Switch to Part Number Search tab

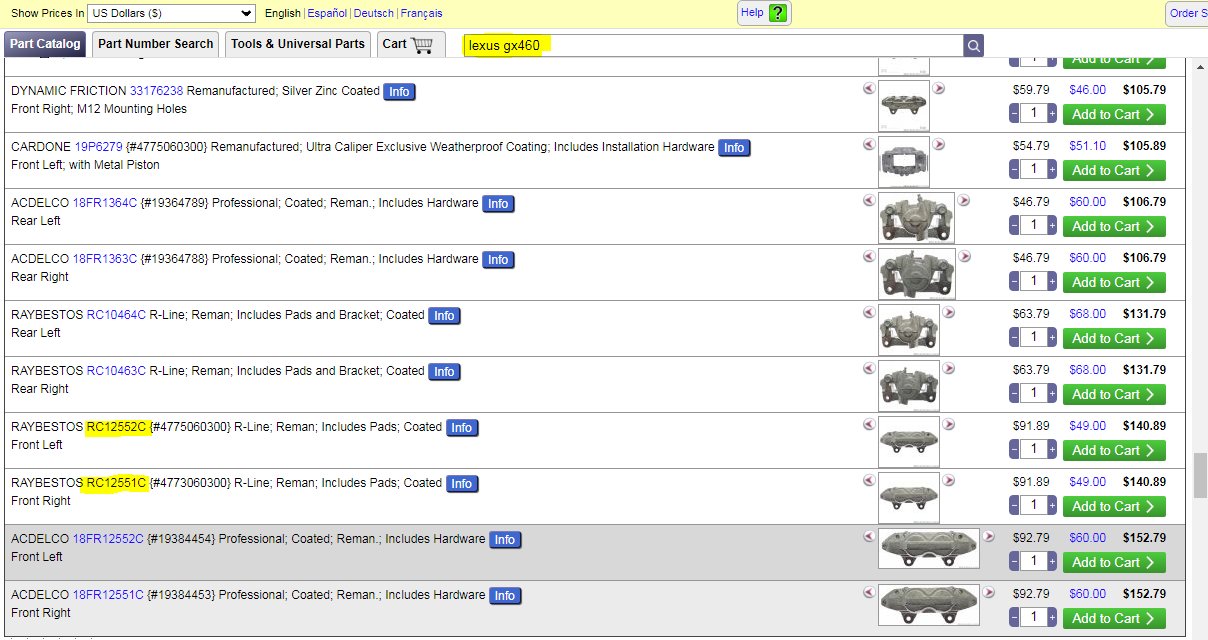(x=156, y=44)
